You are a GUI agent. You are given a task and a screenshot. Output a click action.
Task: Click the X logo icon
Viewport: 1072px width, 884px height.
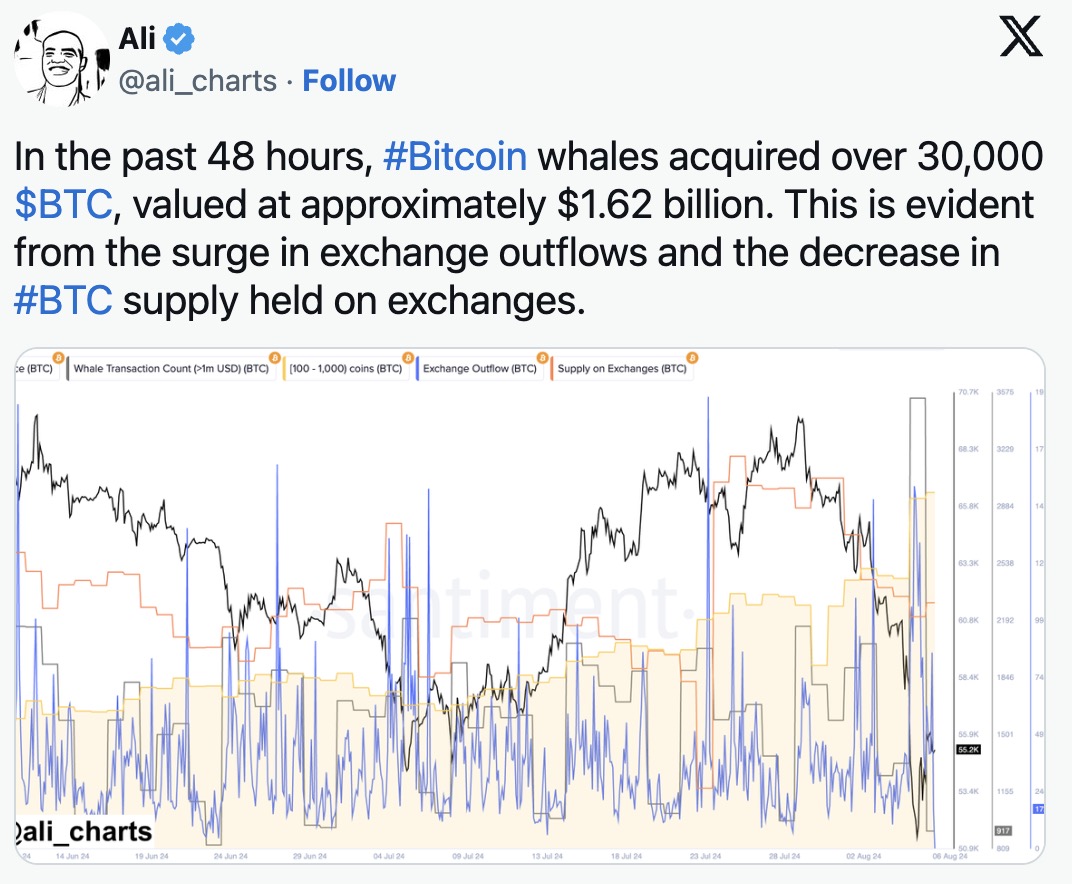(1021, 37)
